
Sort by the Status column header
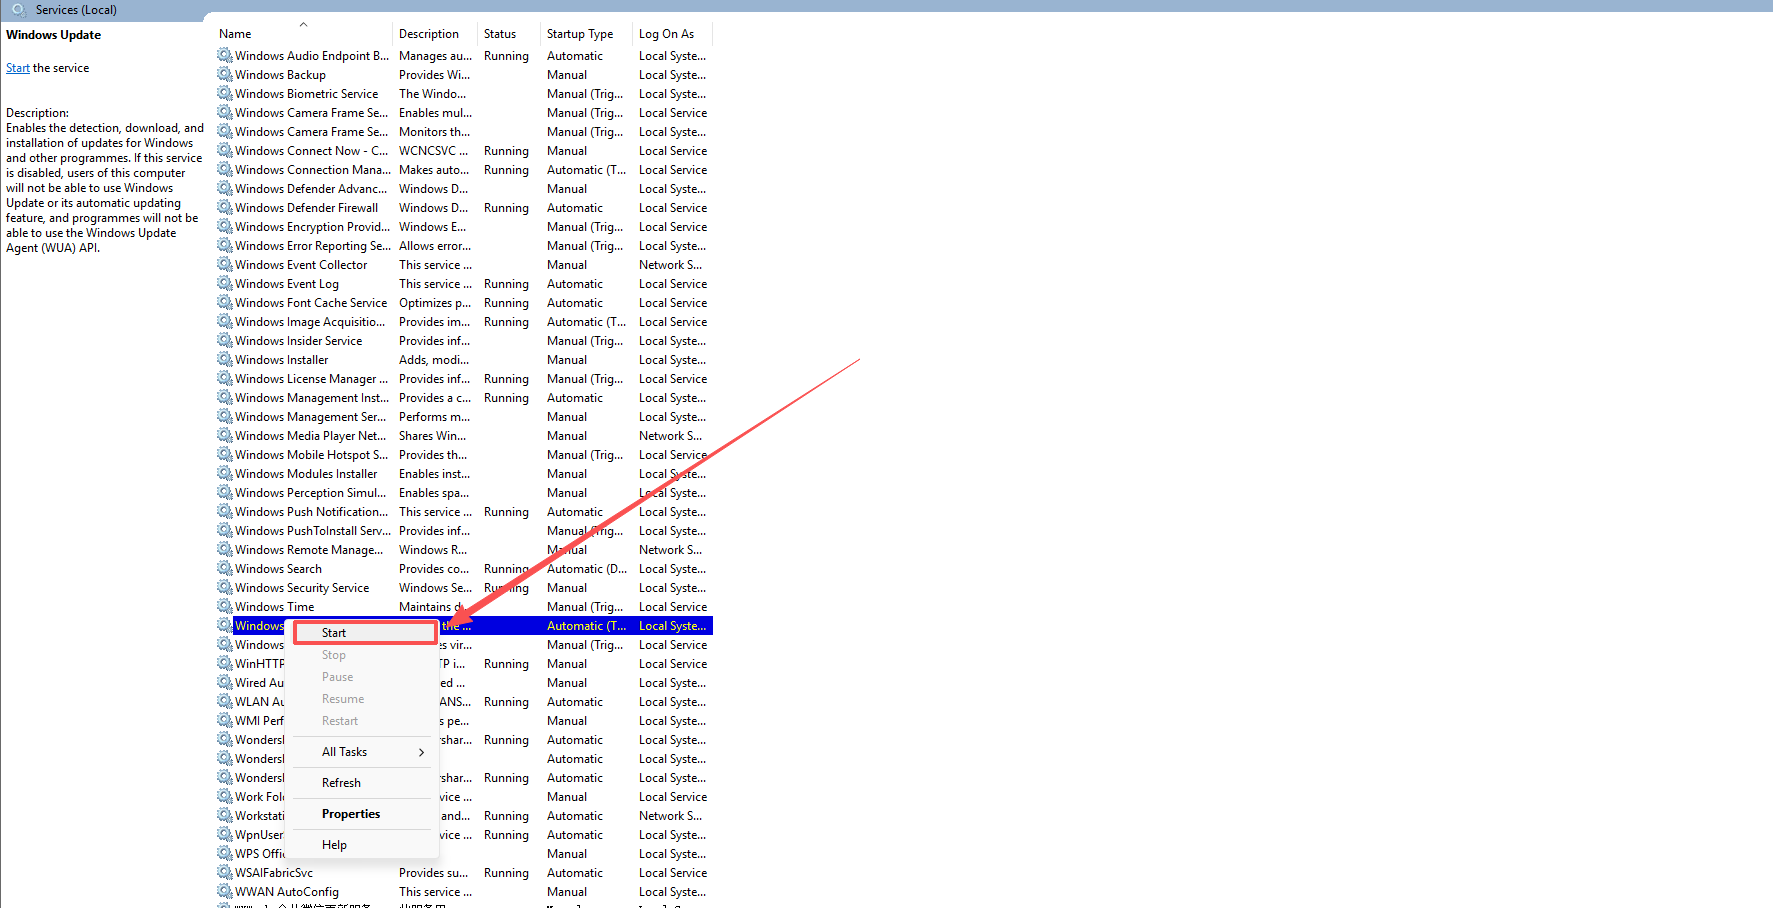tap(500, 34)
